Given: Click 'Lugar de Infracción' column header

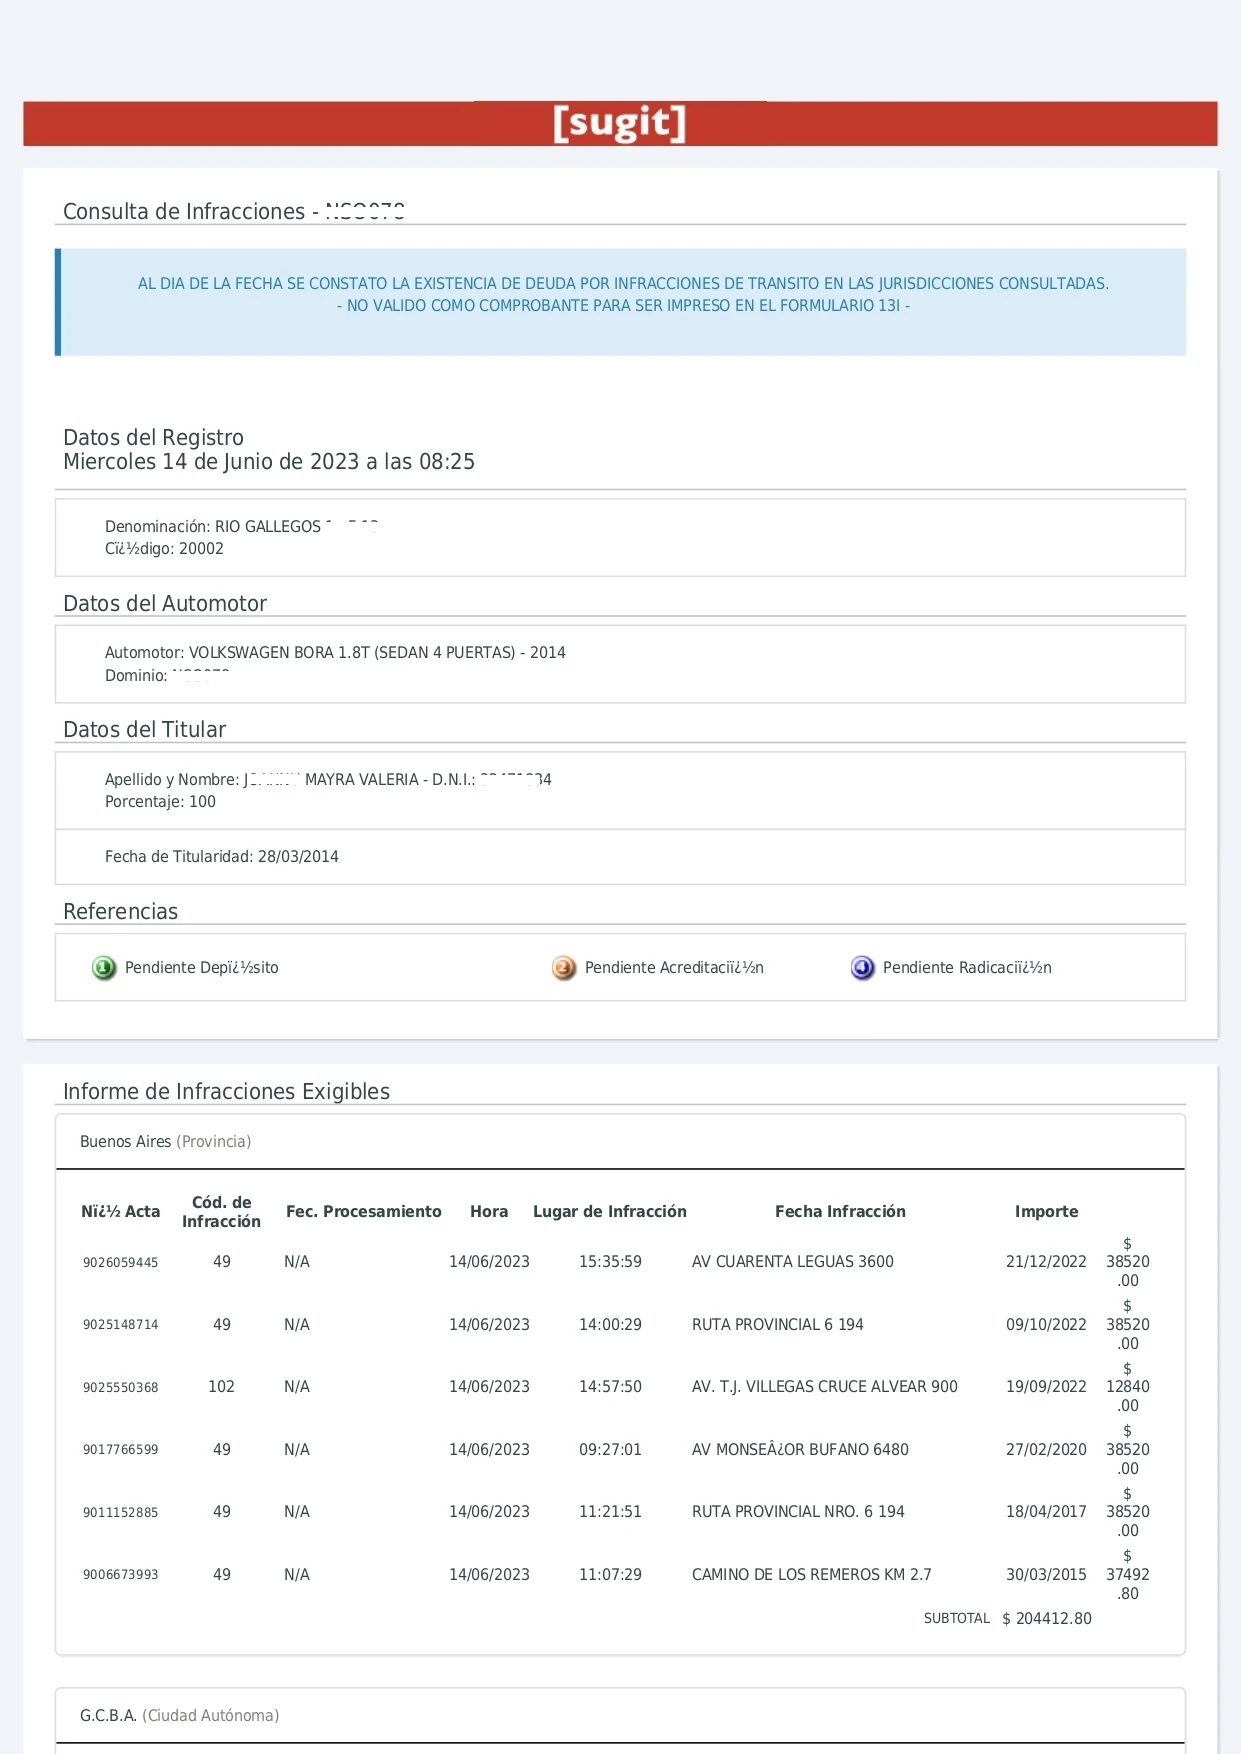Looking at the screenshot, I should click(610, 1212).
